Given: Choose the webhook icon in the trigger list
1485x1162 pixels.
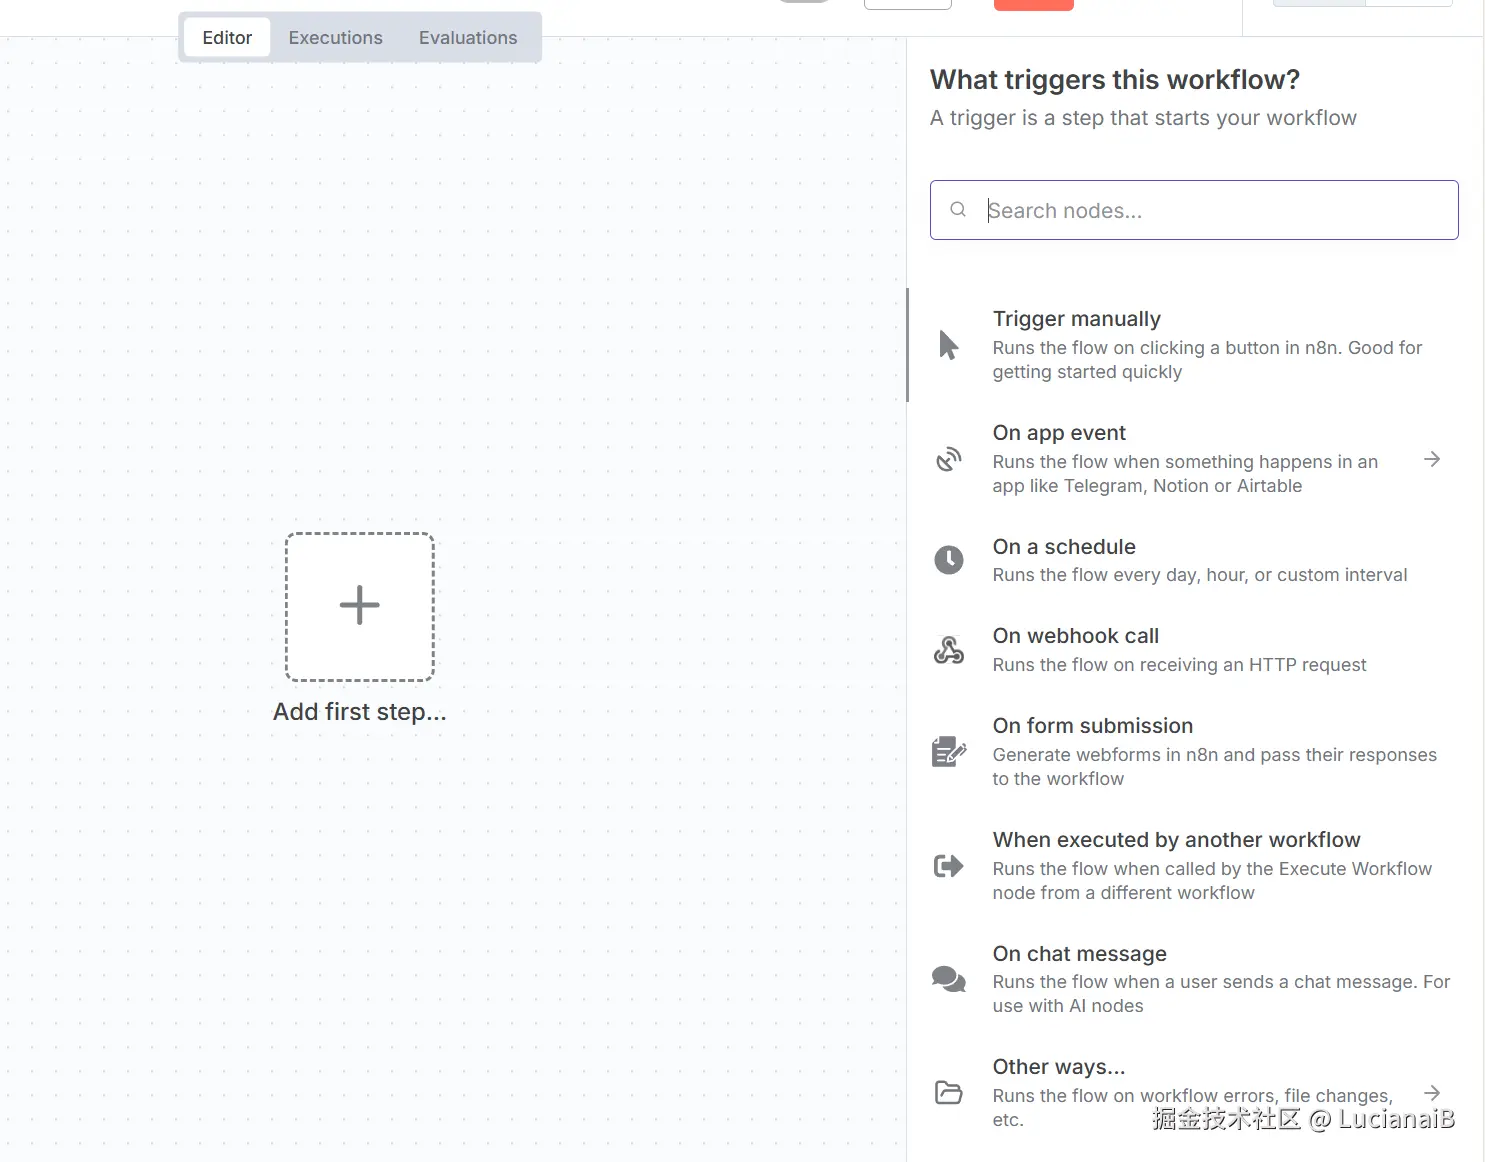Looking at the screenshot, I should (x=948, y=650).
